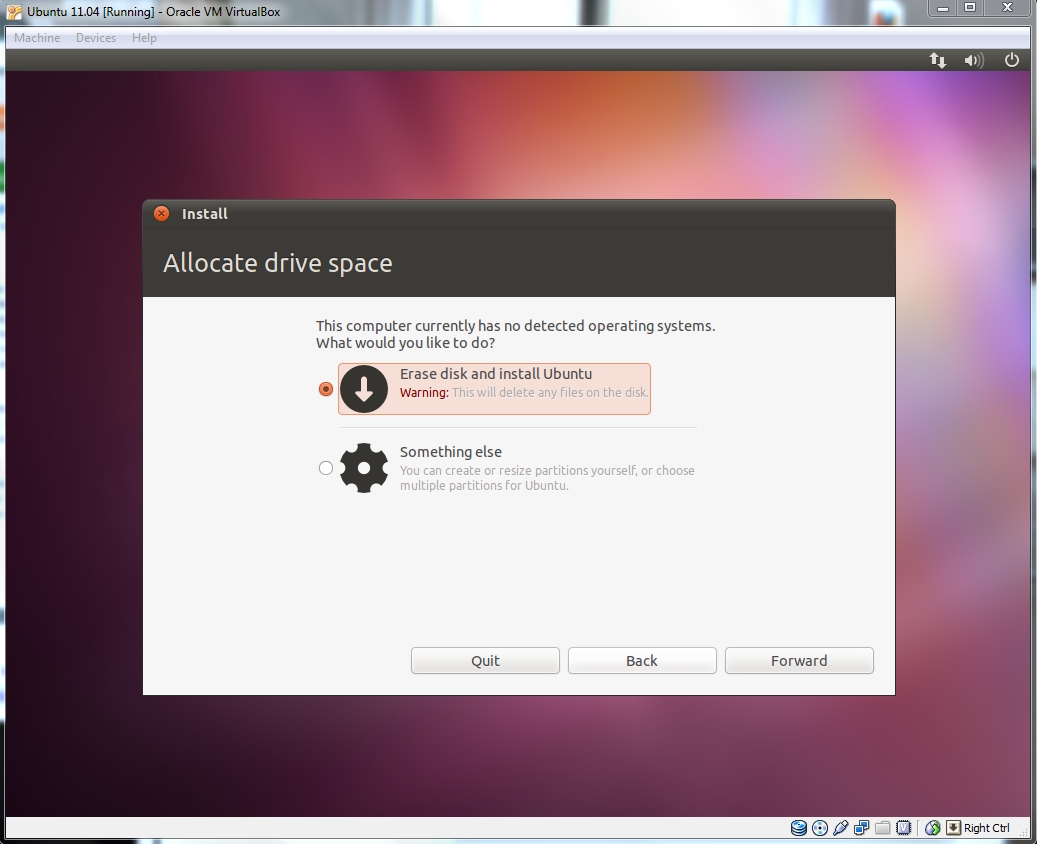Click the gear icon for Something else
This screenshot has width=1037, height=844.
[x=364, y=467]
